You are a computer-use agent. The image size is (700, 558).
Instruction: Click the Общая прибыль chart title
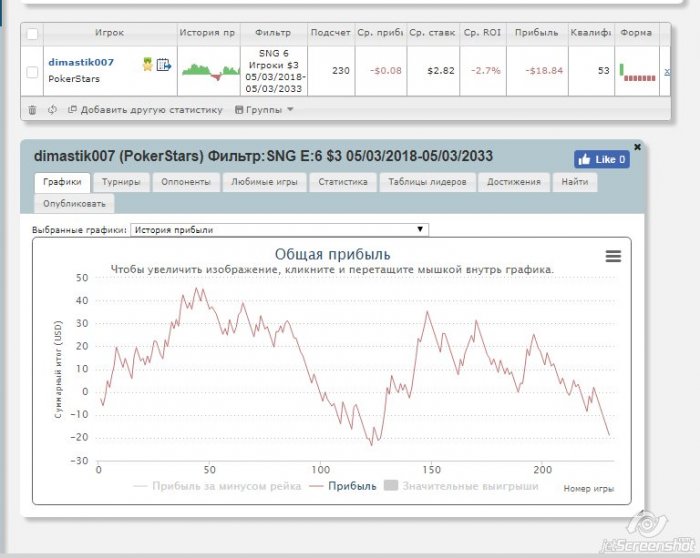pyautogui.click(x=333, y=254)
